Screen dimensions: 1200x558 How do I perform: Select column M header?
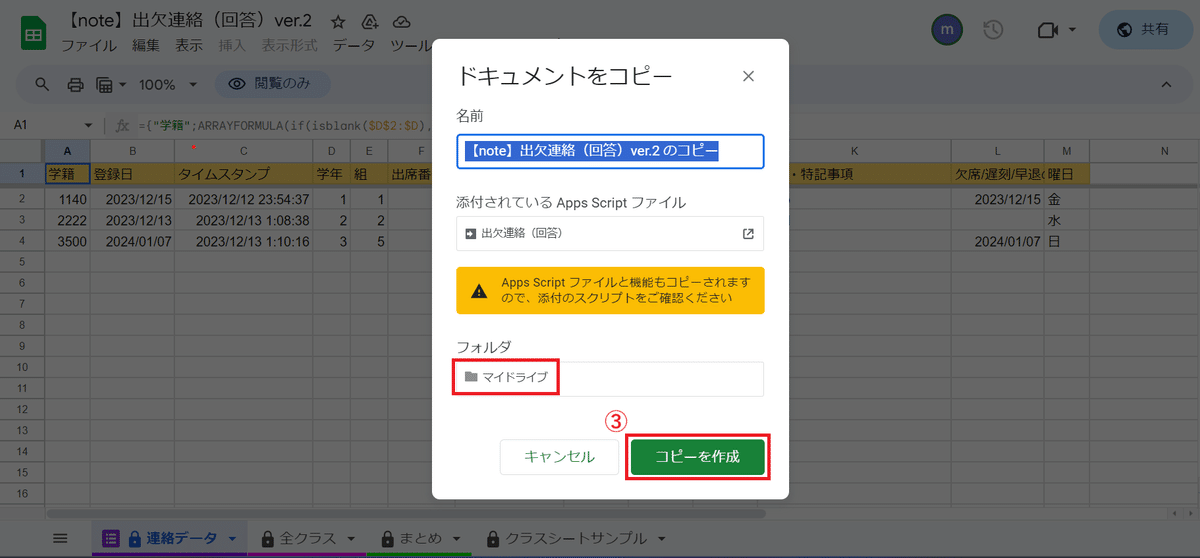(1067, 150)
